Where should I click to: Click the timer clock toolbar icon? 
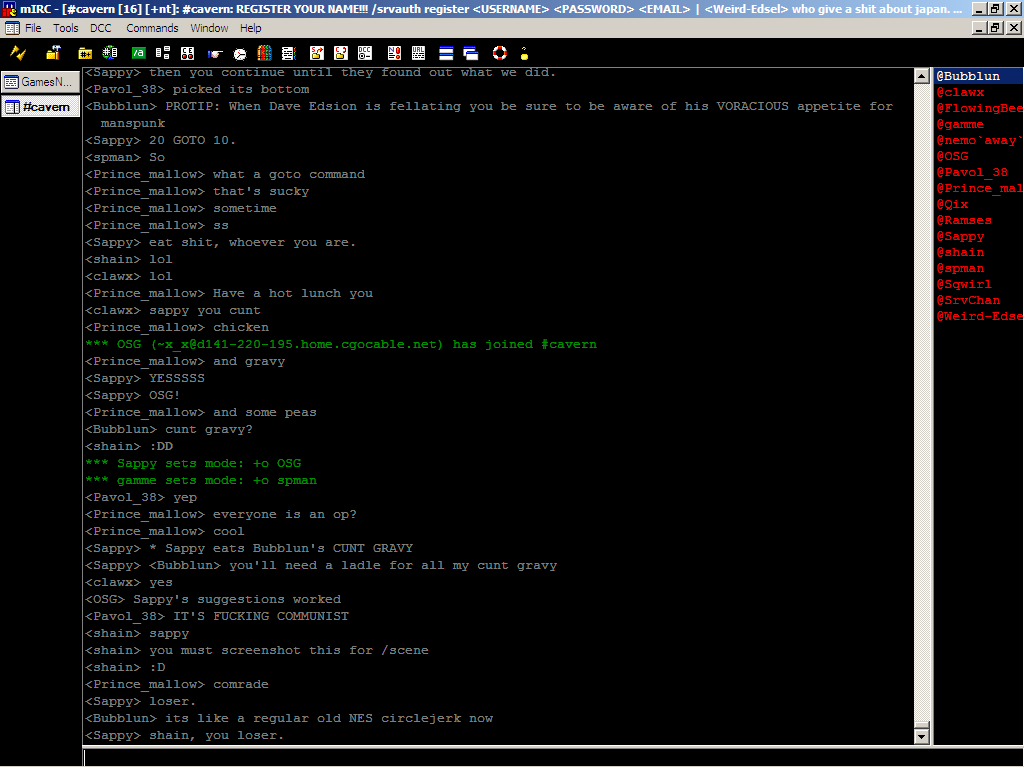(x=240, y=52)
